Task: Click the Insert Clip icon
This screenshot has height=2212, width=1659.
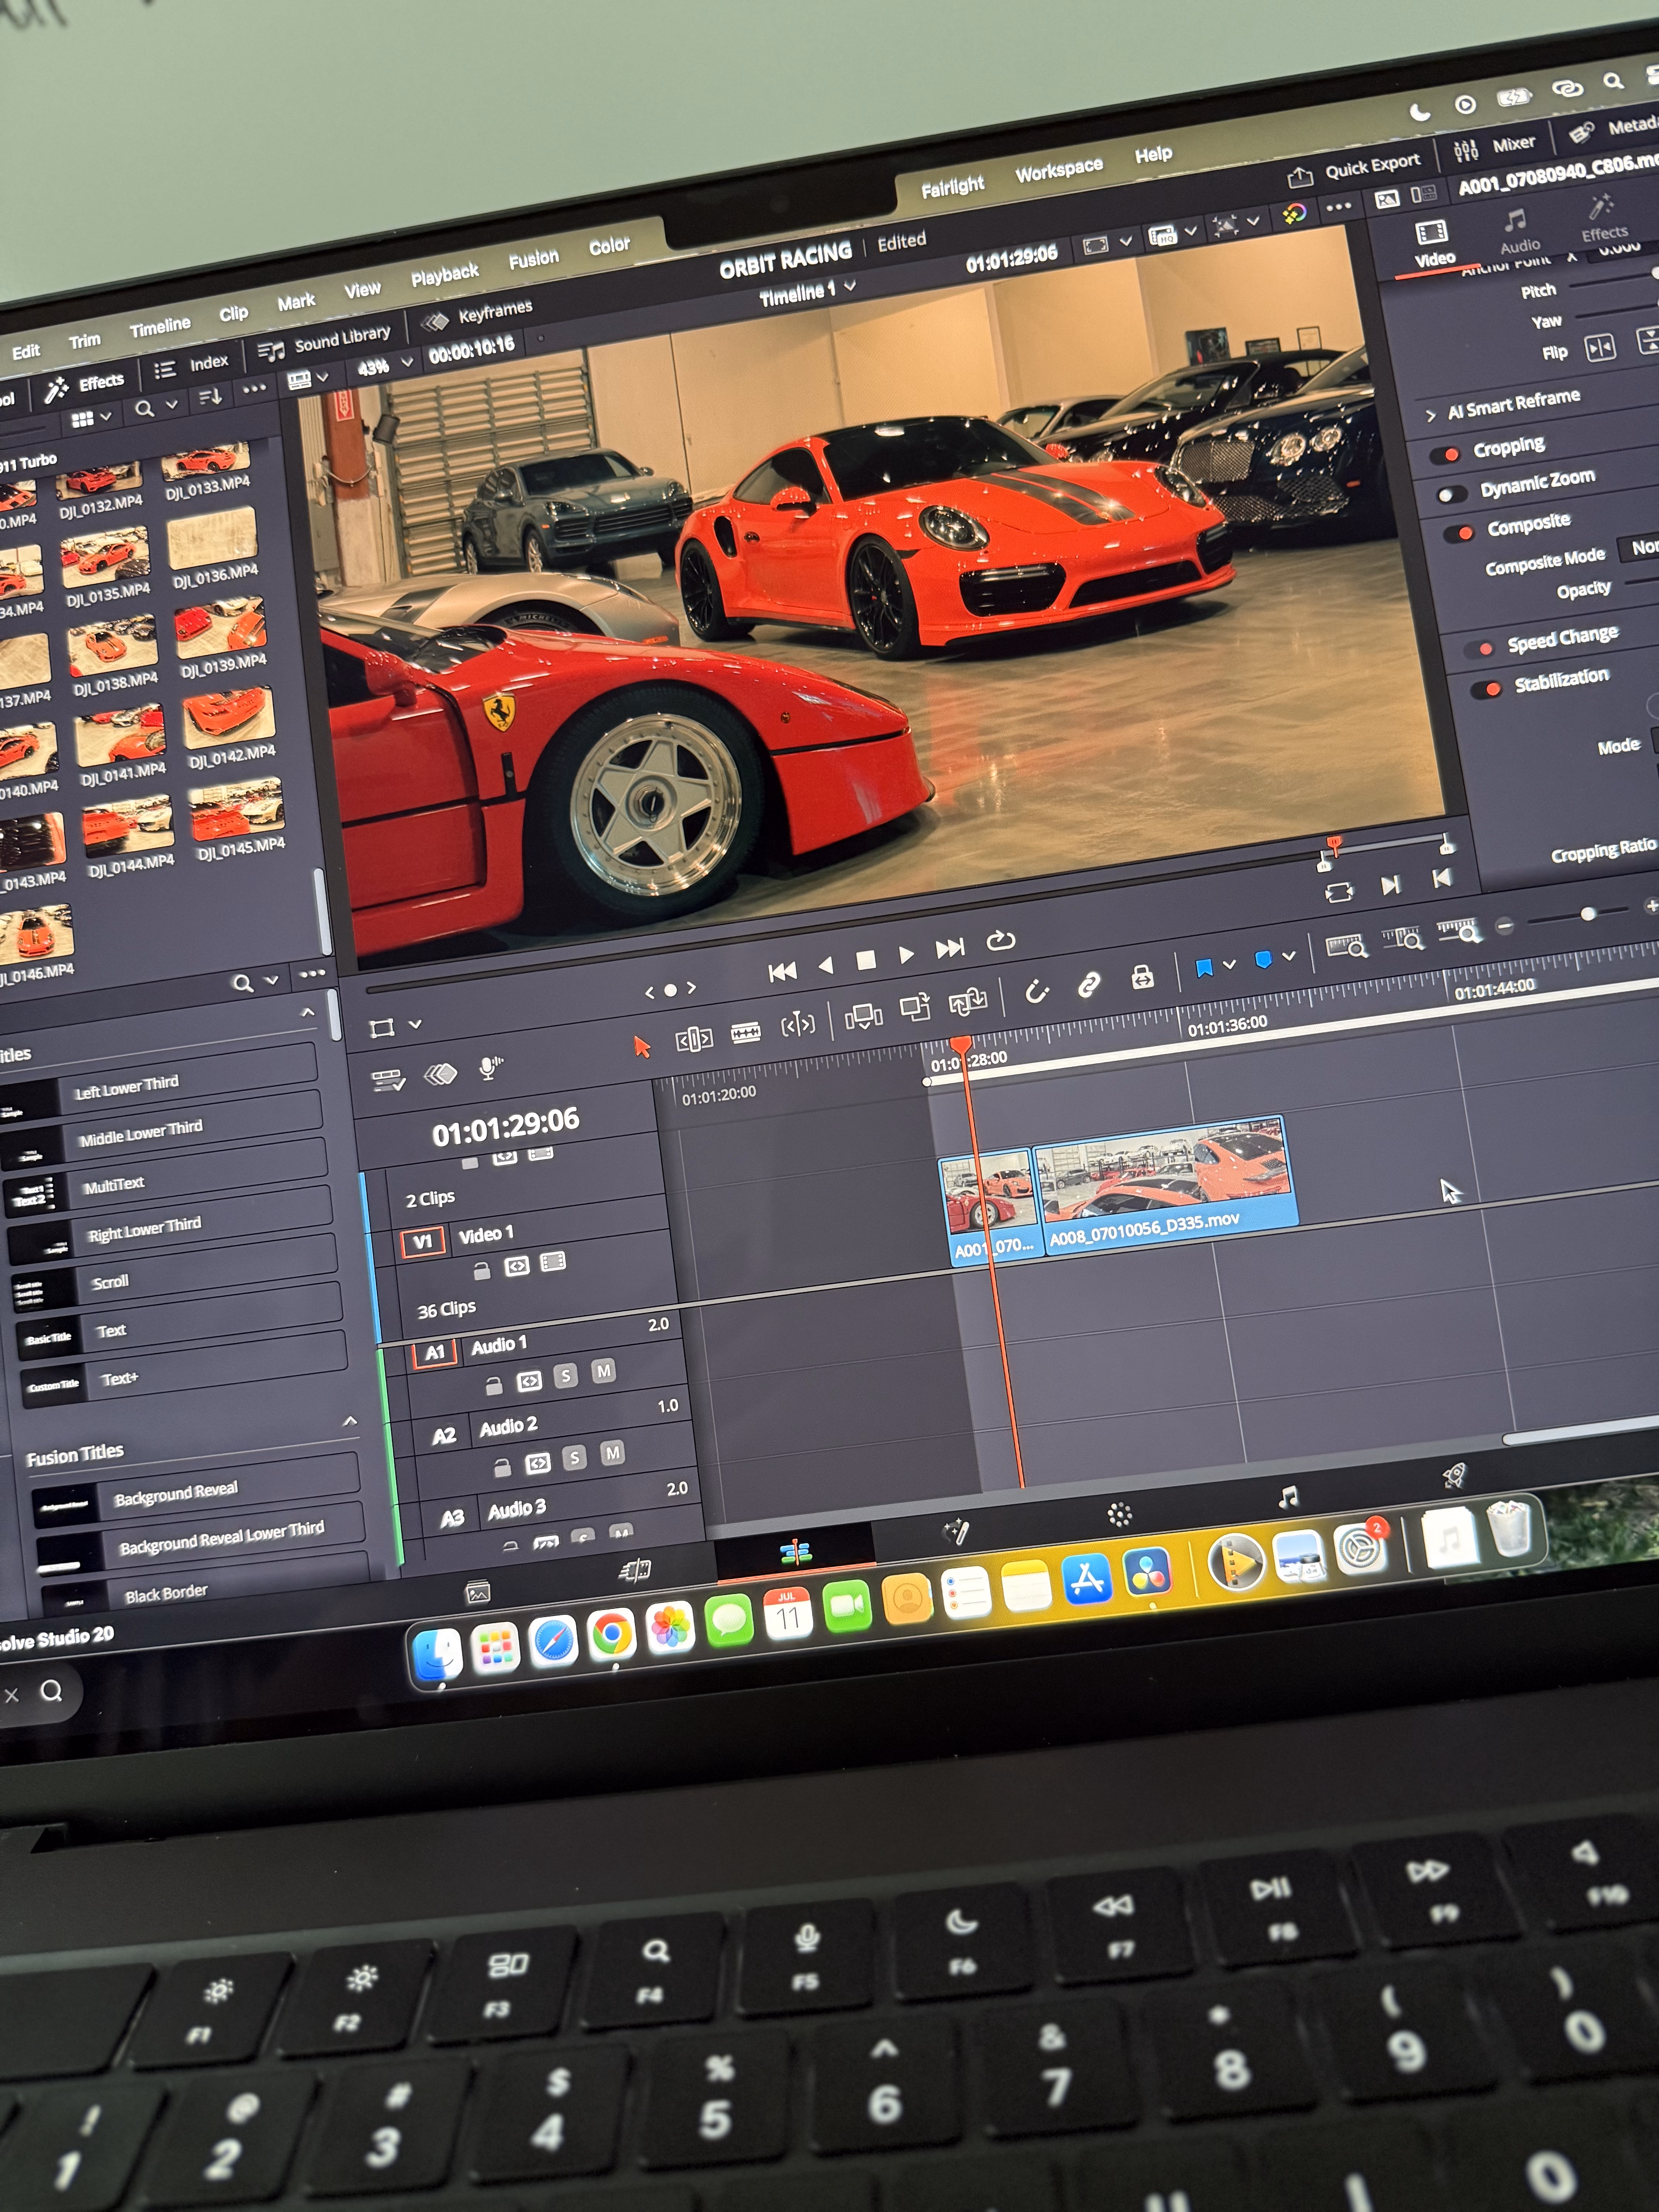Action: tap(863, 1016)
